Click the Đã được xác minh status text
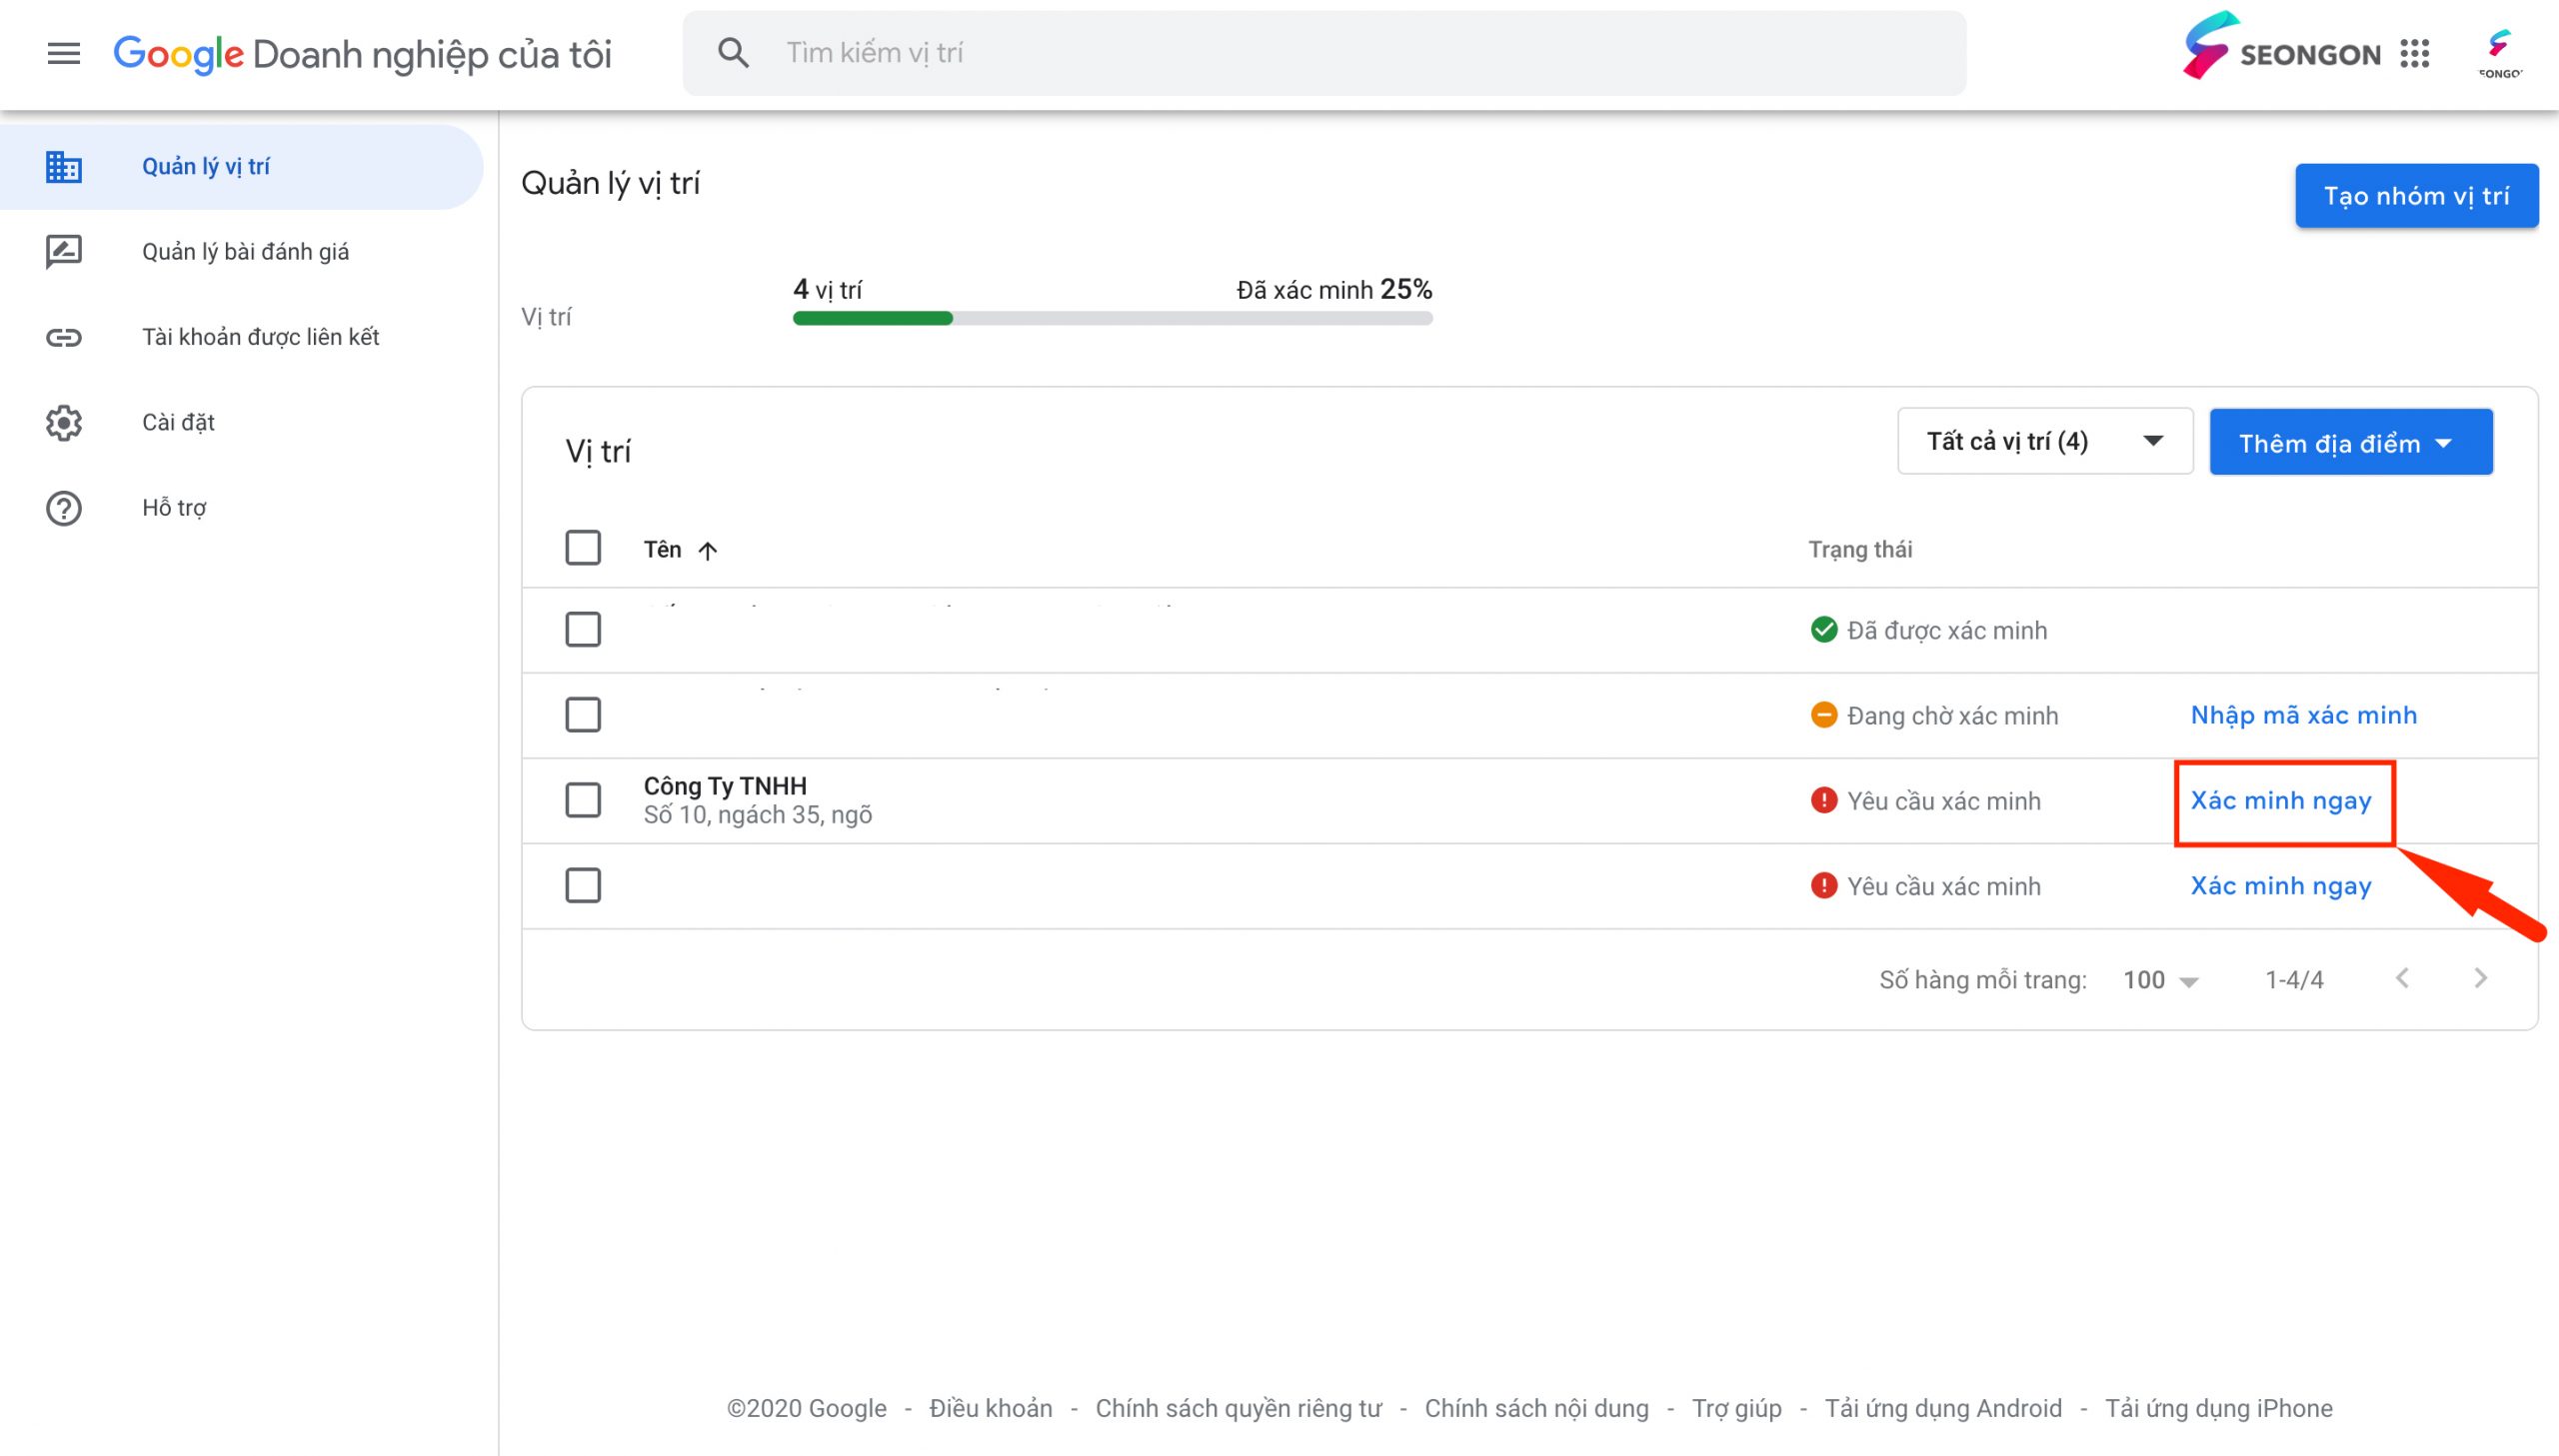Viewport: 2559px width, 1456px height. pyautogui.click(x=1946, y=630)
